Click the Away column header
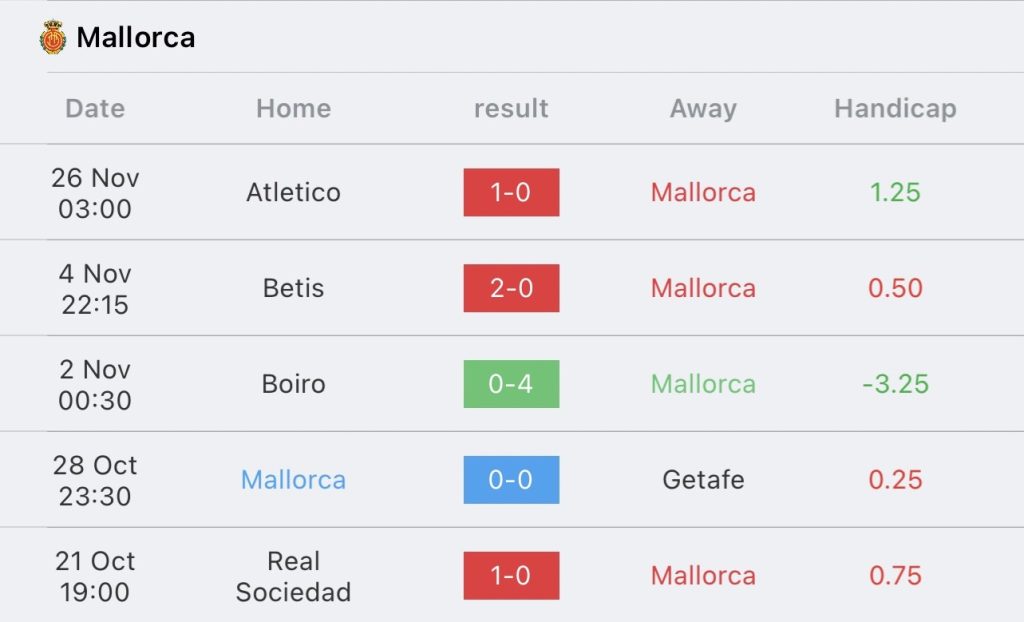This screenshot has width=1024, height=622. point(703,108)
